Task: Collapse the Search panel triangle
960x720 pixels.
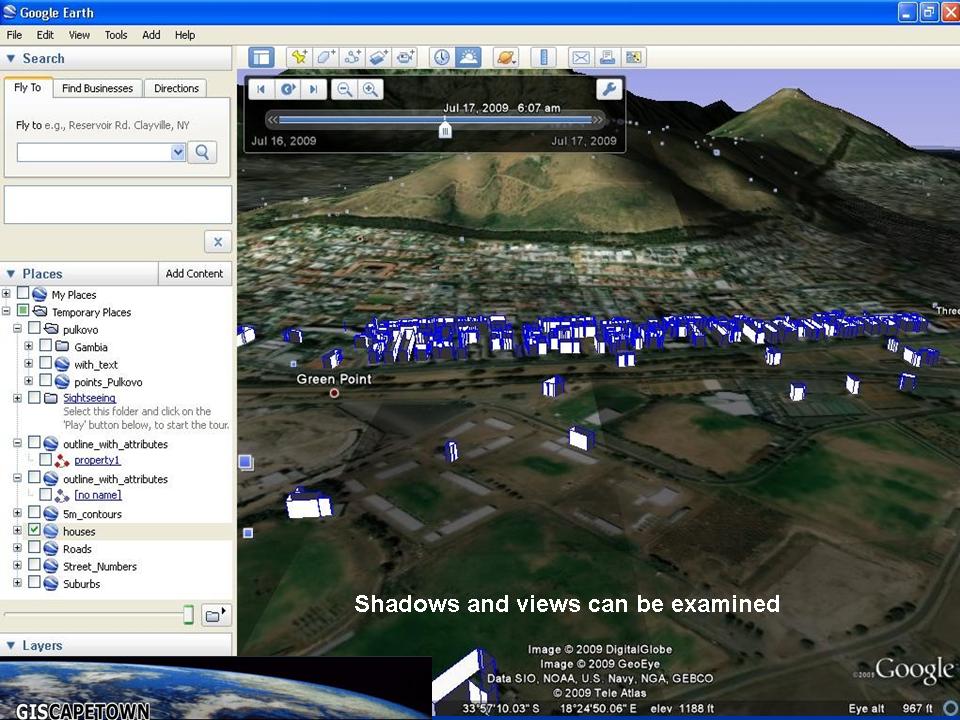Action: pyautogui.click(x=10, y=59)
